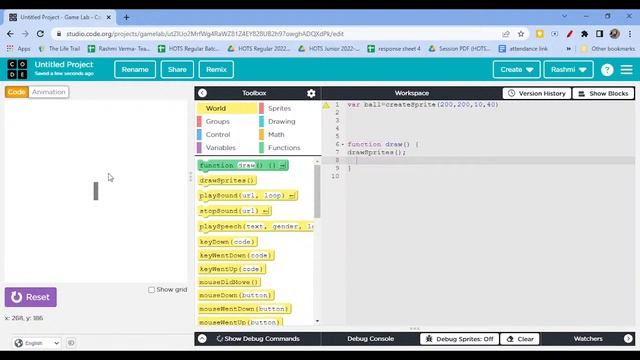This screenshot has height=360, width=640.
Task: Open the attendance link bookmark
Action: [x=523, y=49]
